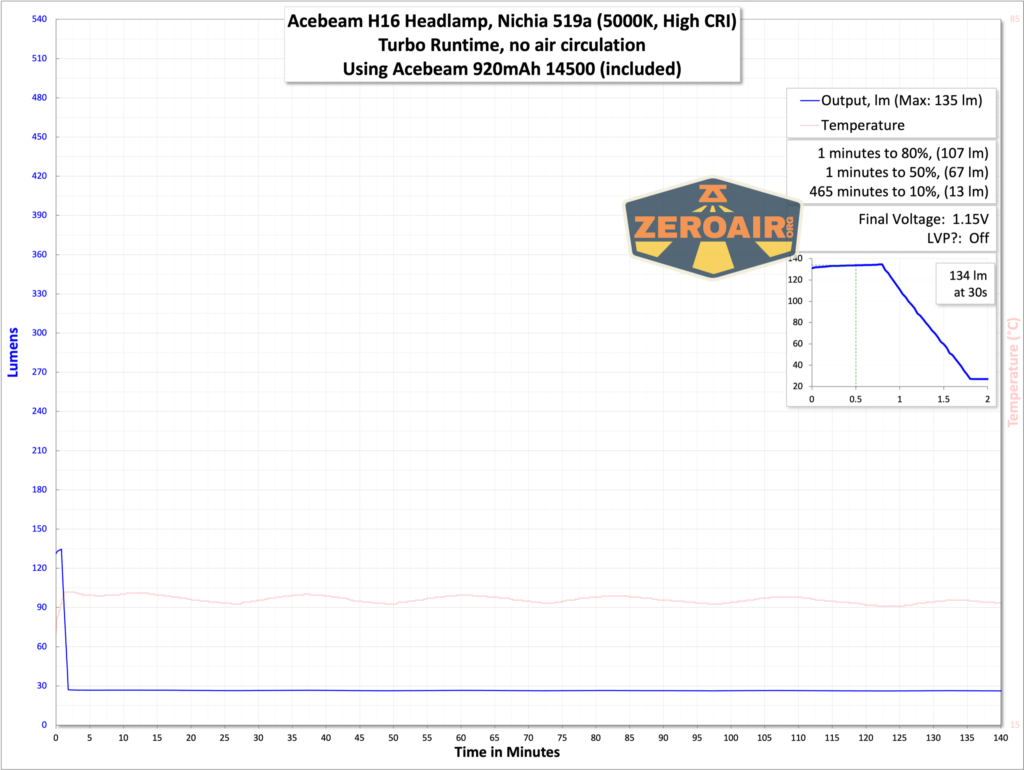Collapse the inset zoomed runtime graph
This screenshot has height=770, width=1024.
pos(888,330)
